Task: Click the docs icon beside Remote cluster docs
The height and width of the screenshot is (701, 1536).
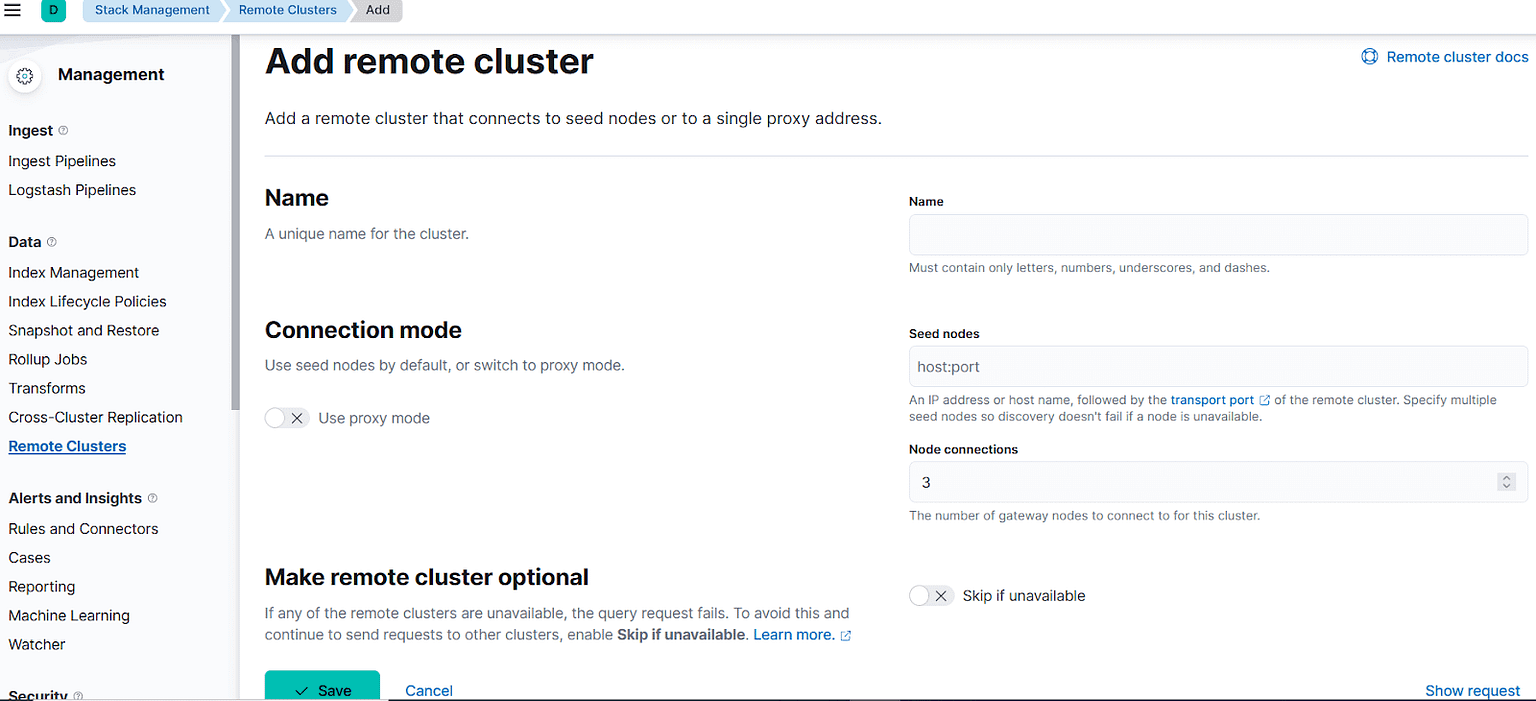Action: pyautogui.click(x=1369, y=56)
